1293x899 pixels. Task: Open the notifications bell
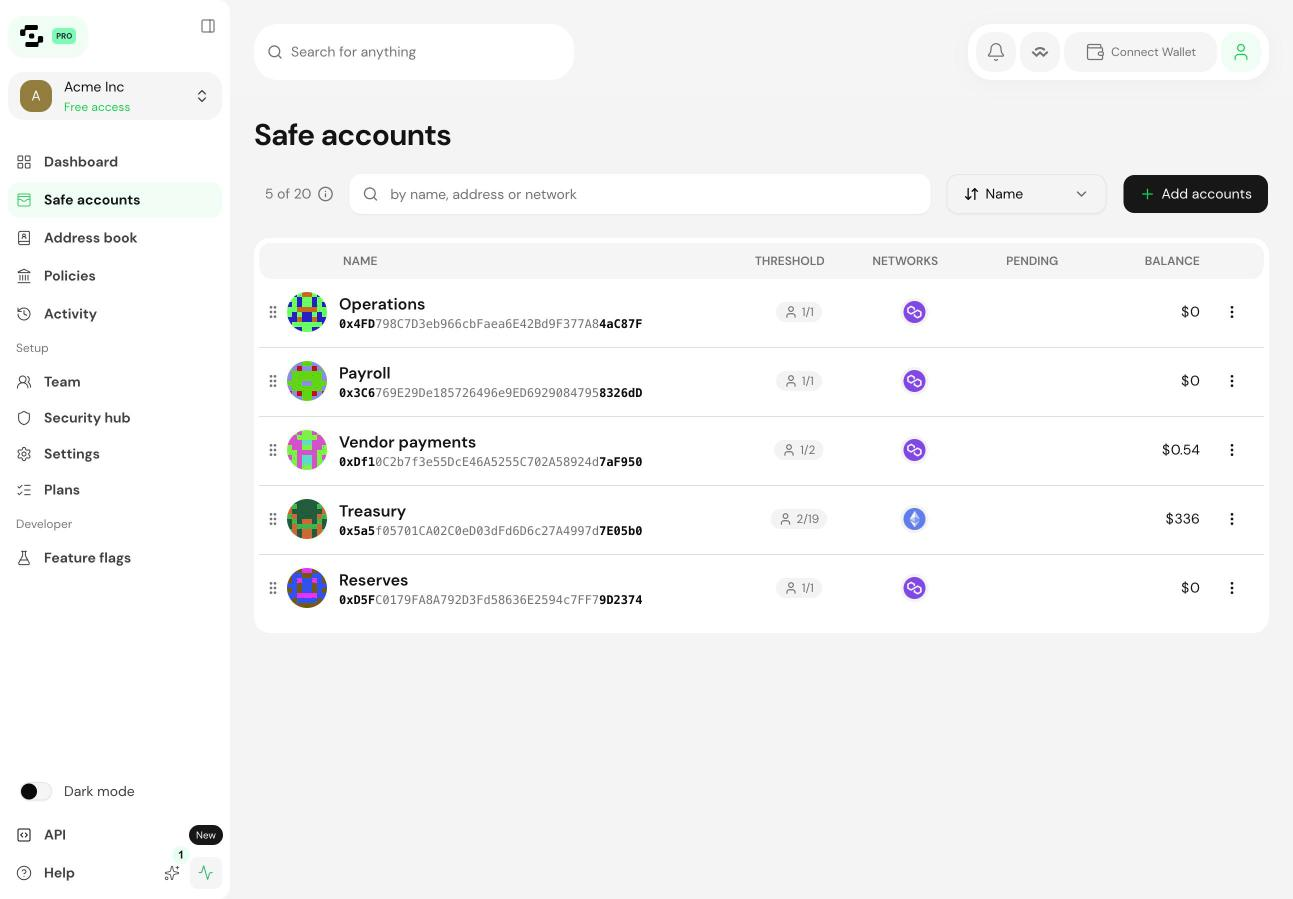[x=996, y=52]
